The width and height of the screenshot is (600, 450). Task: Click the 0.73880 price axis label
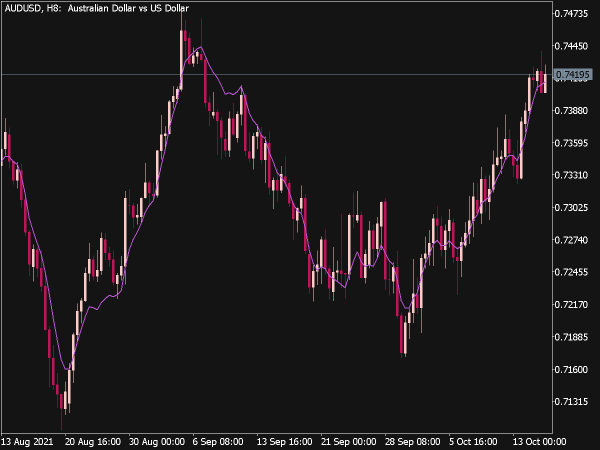tap(571, 111)
